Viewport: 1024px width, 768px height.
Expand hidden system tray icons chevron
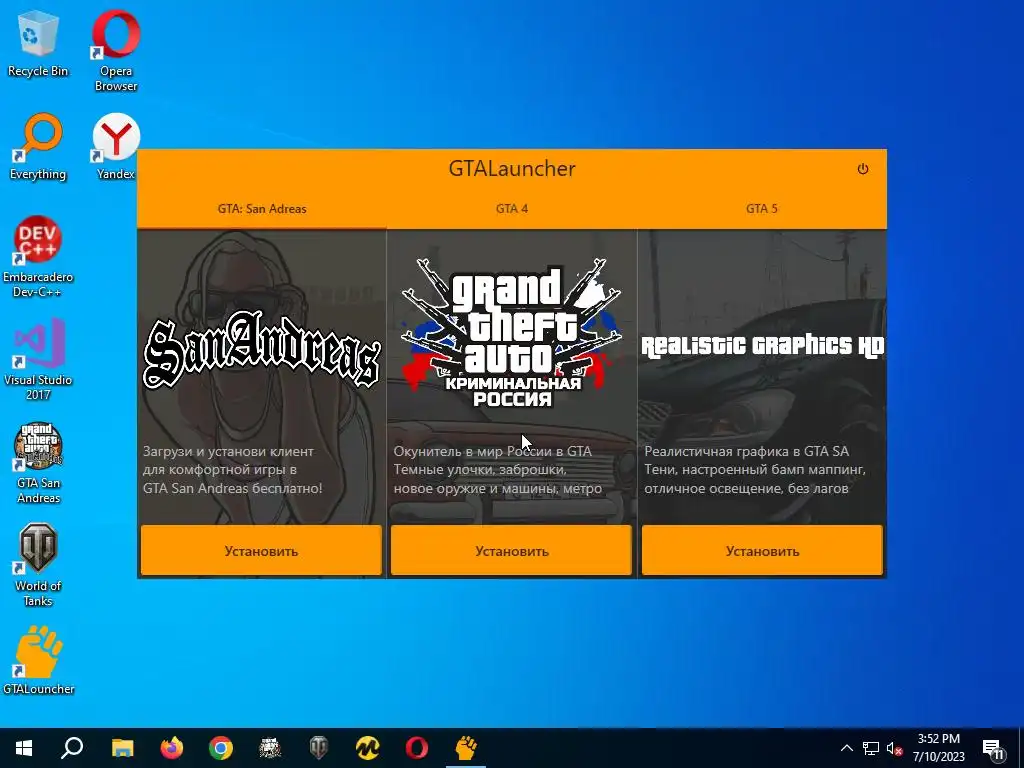coord(846,748)
